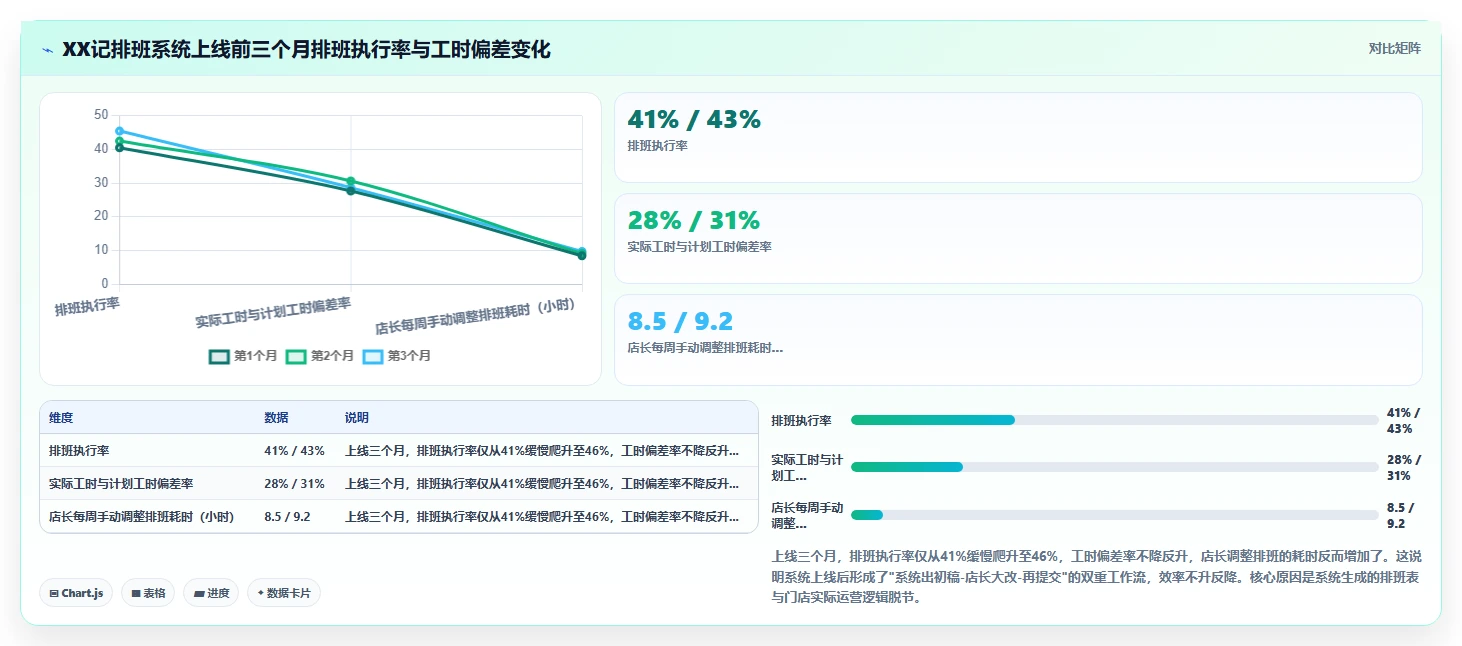Click the 对比矩阵 label in the header
Screen dimensions: 1462x646
pyautogui.click(x=1395, y=48)
